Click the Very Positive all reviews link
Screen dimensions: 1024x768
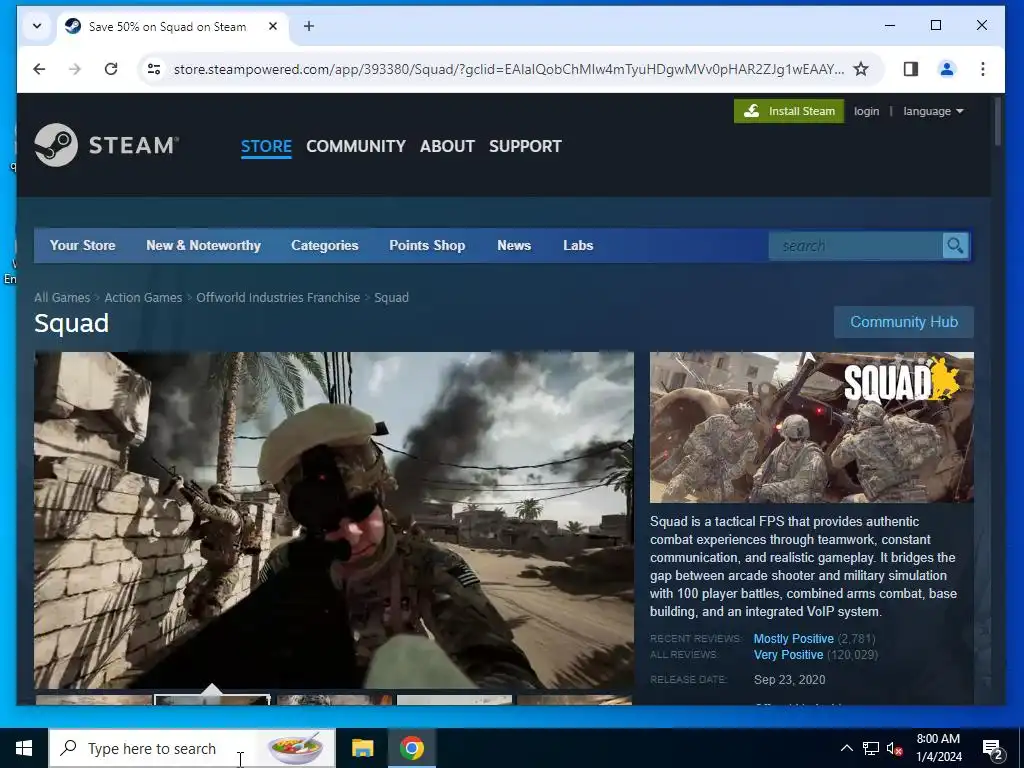click(788, 655)
